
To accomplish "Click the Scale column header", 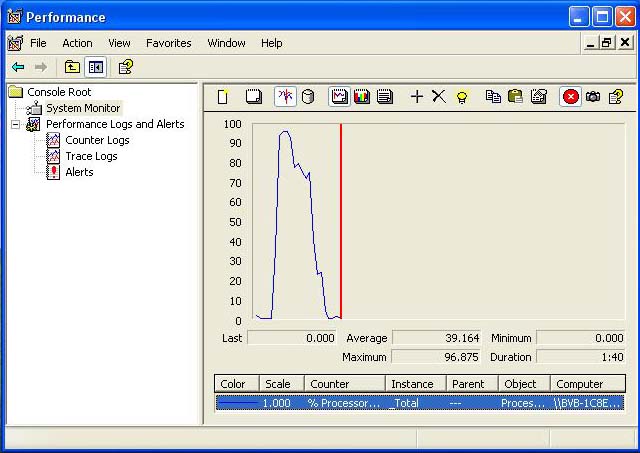I will (x=282, y=384).
